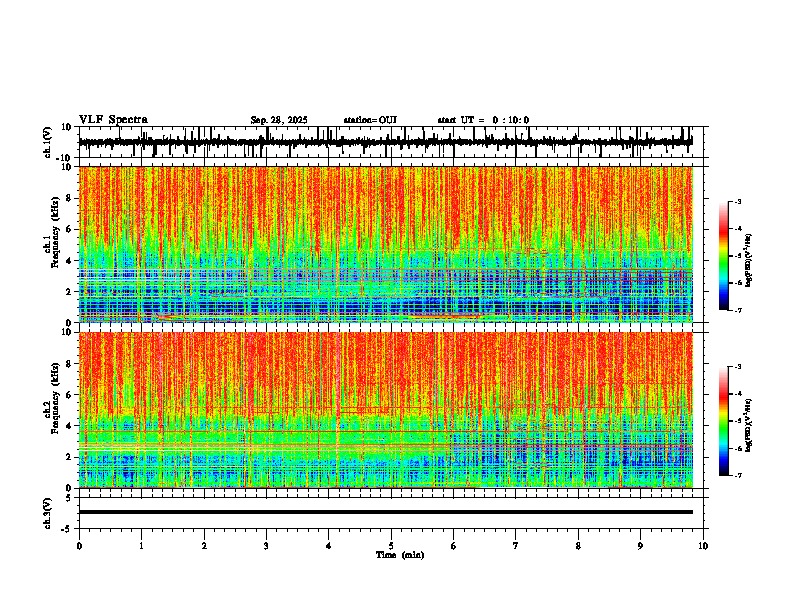The image size is (792, 612).
Task: Select the ch.1(V) waveform axis label
Action: (48, 142)
